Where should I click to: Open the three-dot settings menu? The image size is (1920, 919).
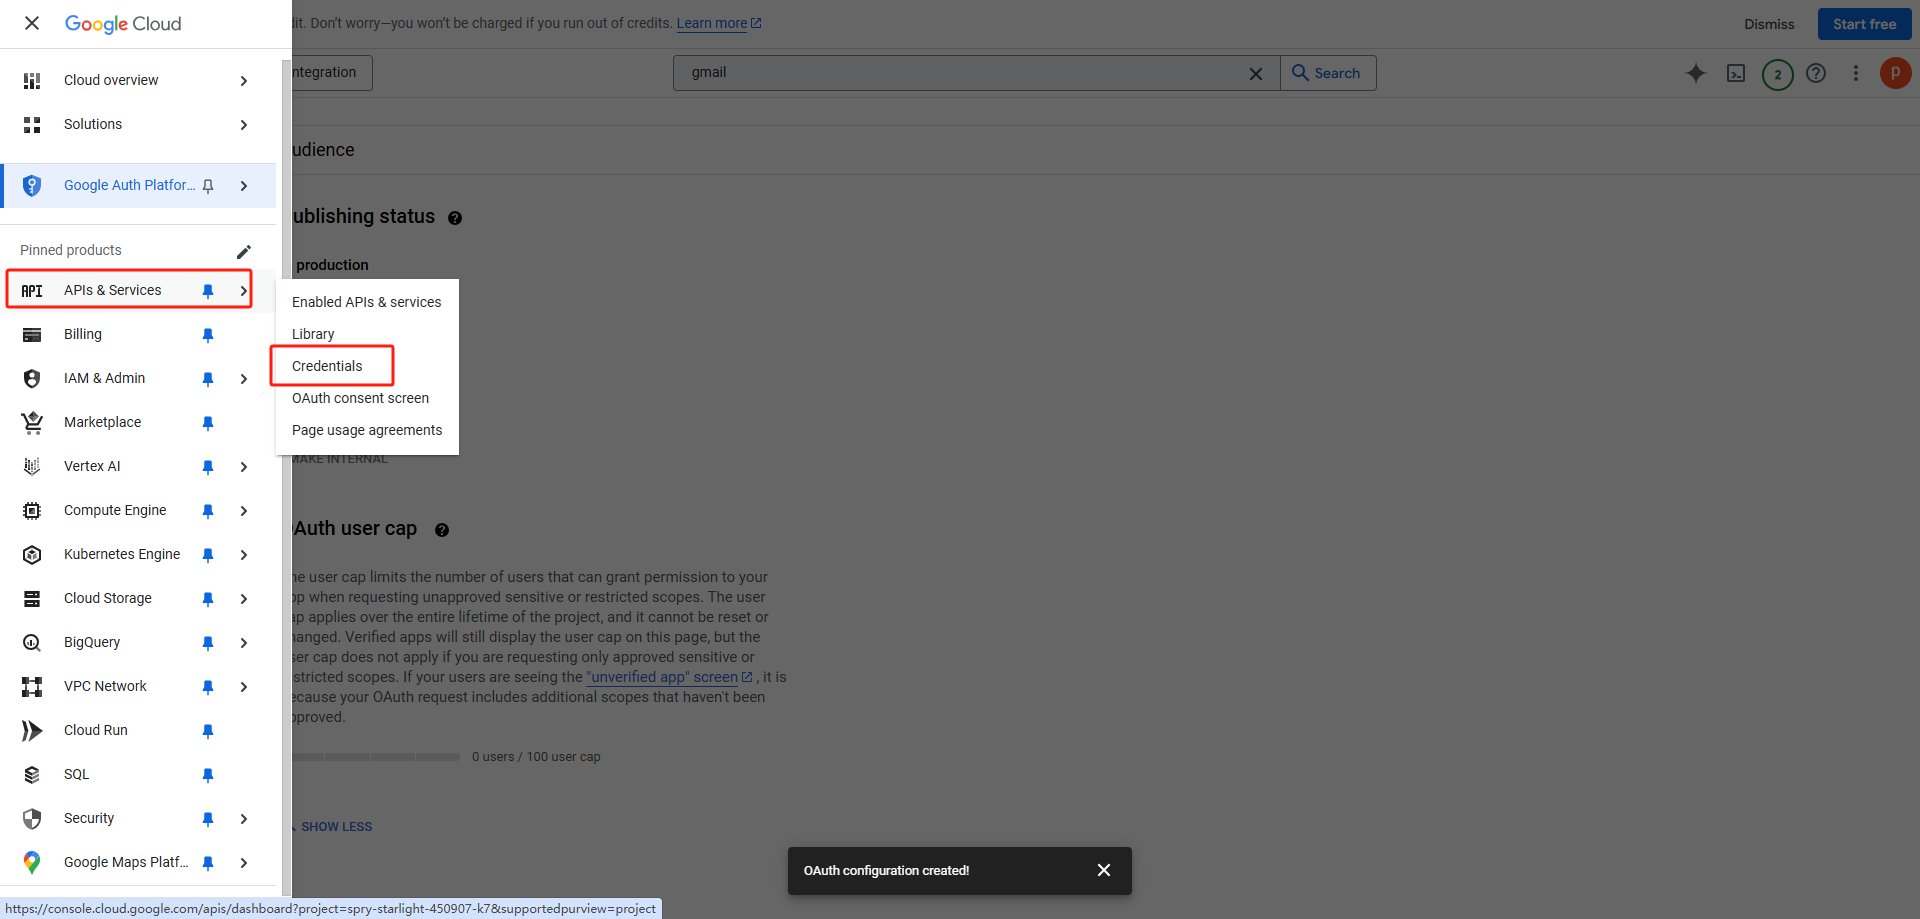(x=1855, y=73)
